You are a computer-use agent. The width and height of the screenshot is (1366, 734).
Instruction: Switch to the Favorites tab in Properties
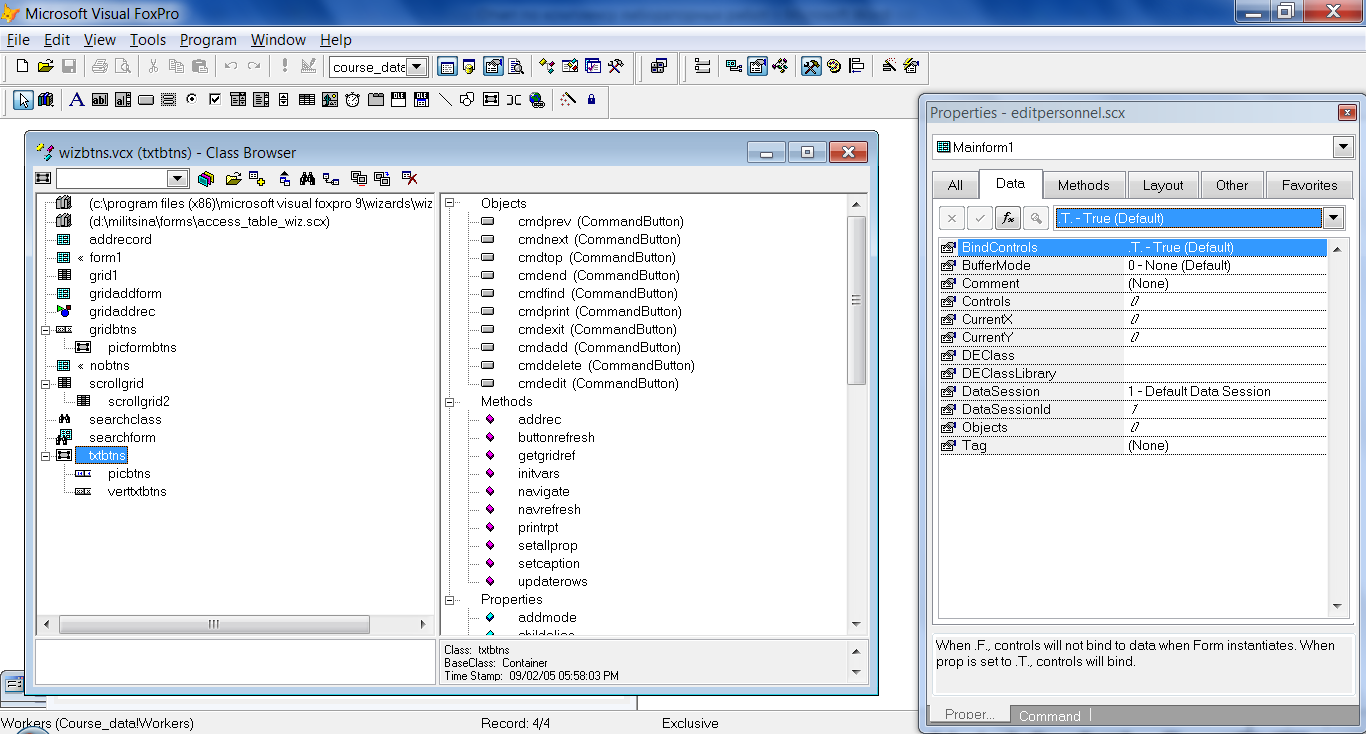[x=1309, y=185]
